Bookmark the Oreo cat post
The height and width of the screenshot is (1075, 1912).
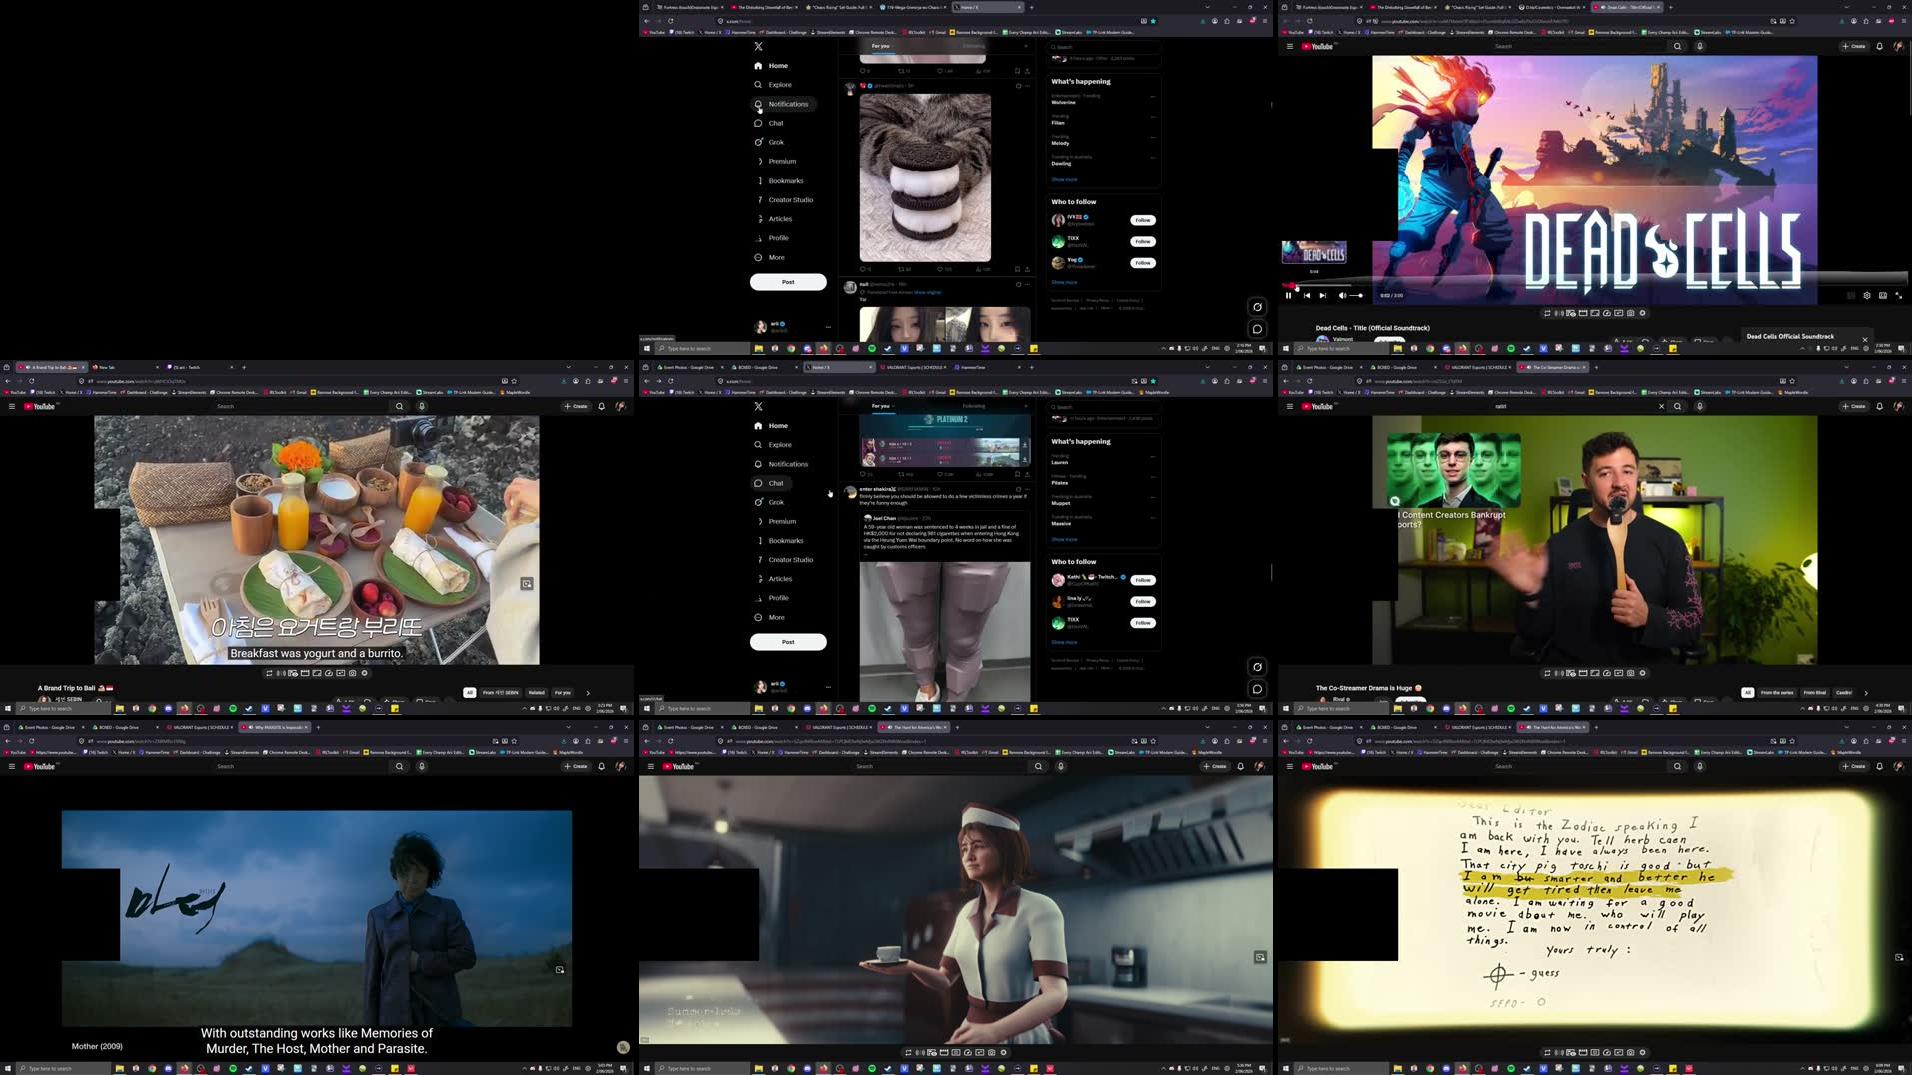tap(1017, 269)
